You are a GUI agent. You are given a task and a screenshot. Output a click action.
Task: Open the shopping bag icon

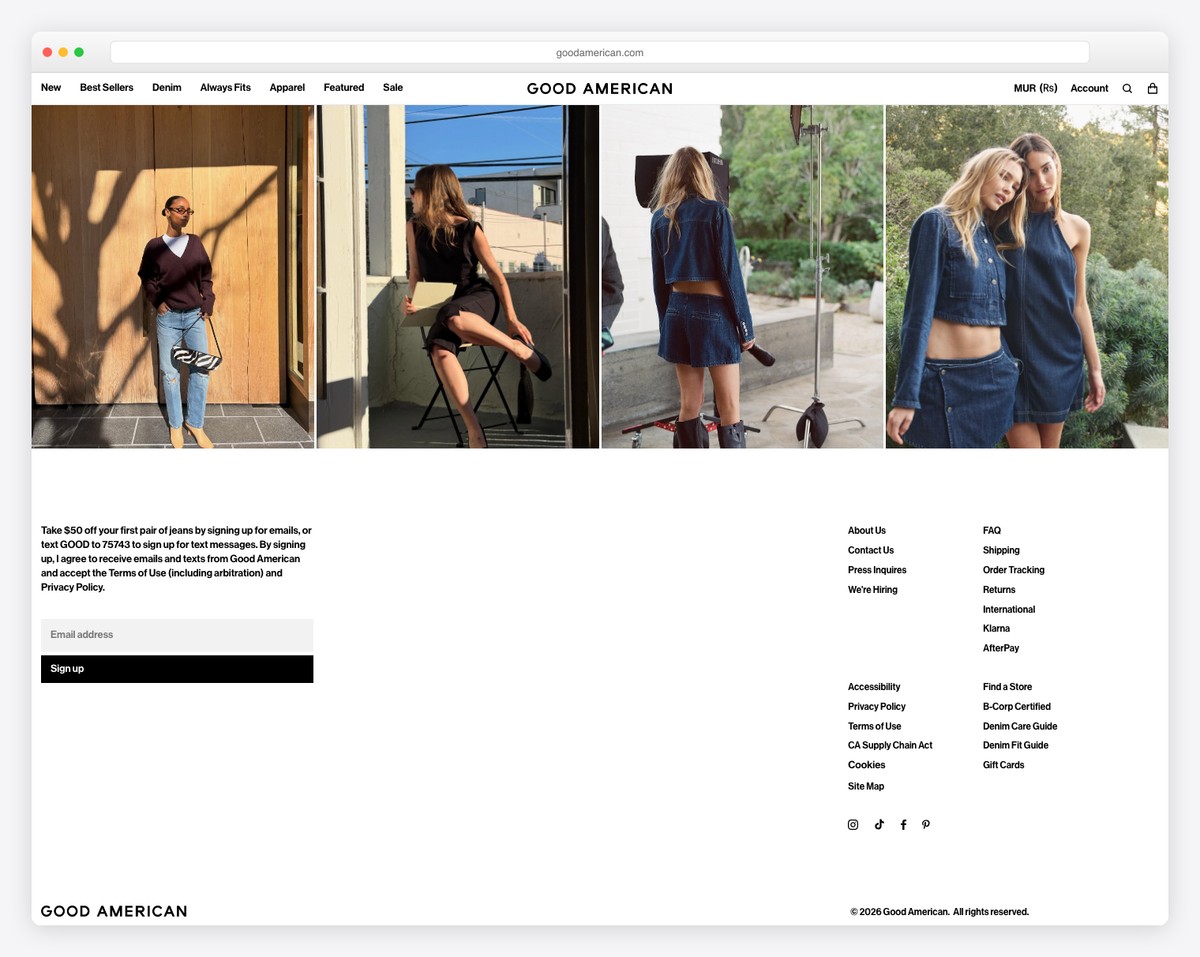1152,88
